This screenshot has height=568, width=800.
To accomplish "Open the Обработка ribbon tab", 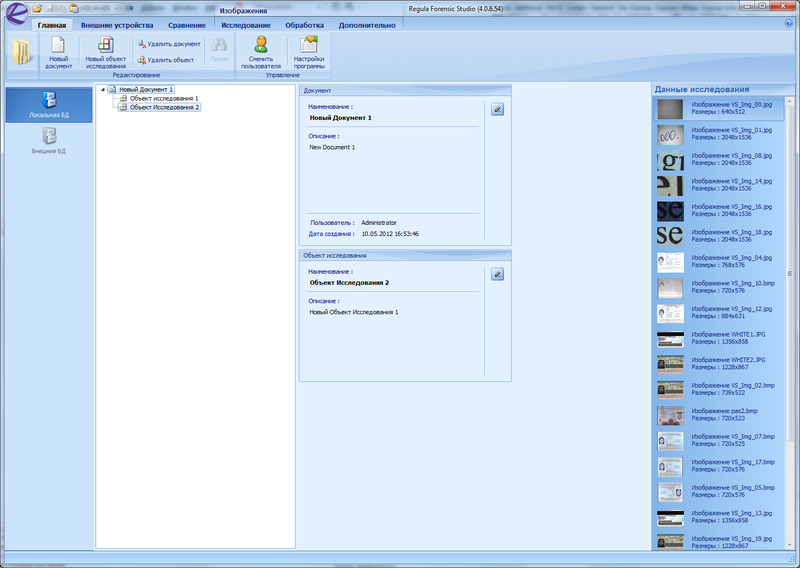I will [x=304, y=24].
